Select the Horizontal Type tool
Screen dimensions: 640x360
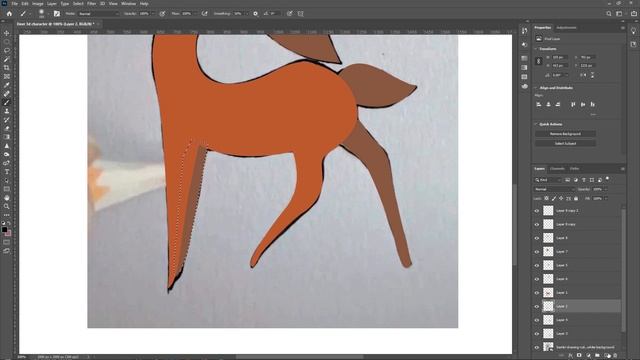tap(7, 172)
